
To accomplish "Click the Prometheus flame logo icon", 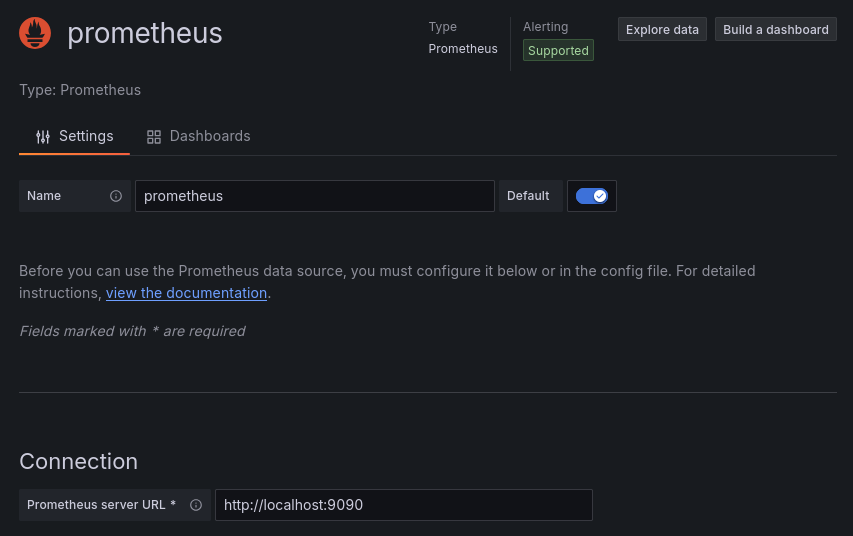I will tap(35, 33).
